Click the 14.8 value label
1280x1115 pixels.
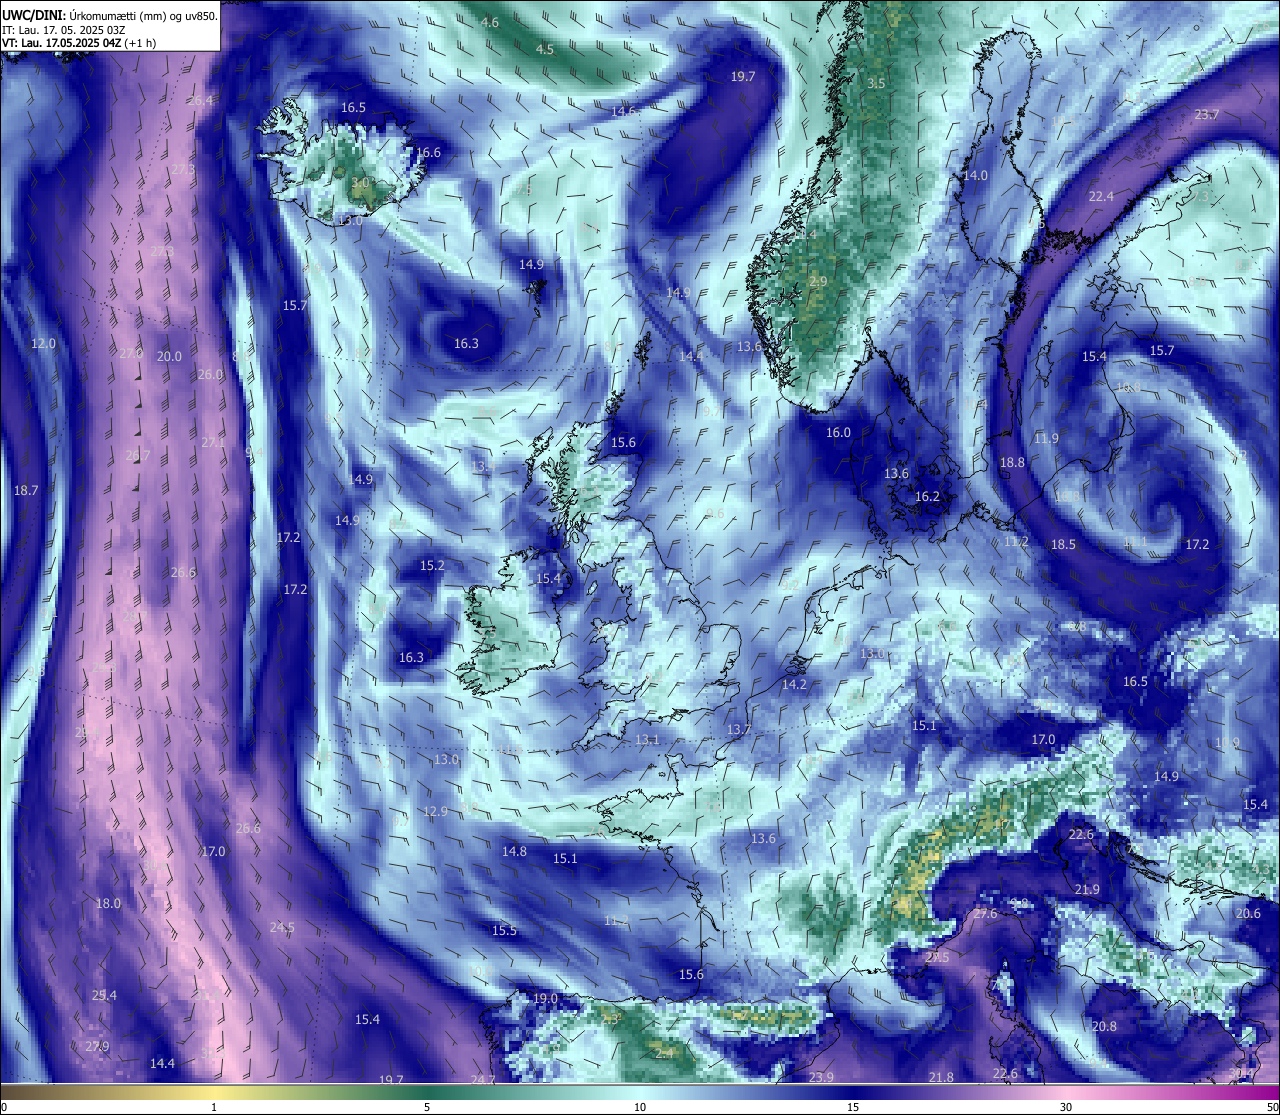point(514,851)
